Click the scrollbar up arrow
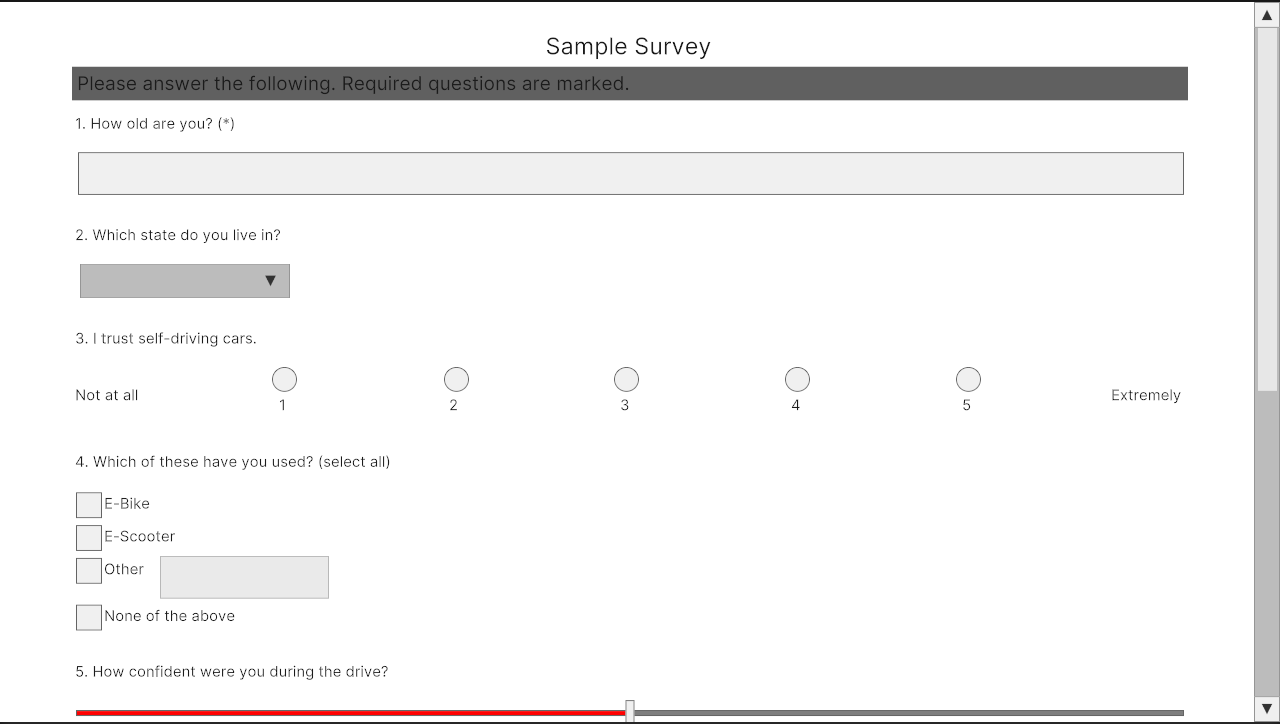 tap(1267, 15)
